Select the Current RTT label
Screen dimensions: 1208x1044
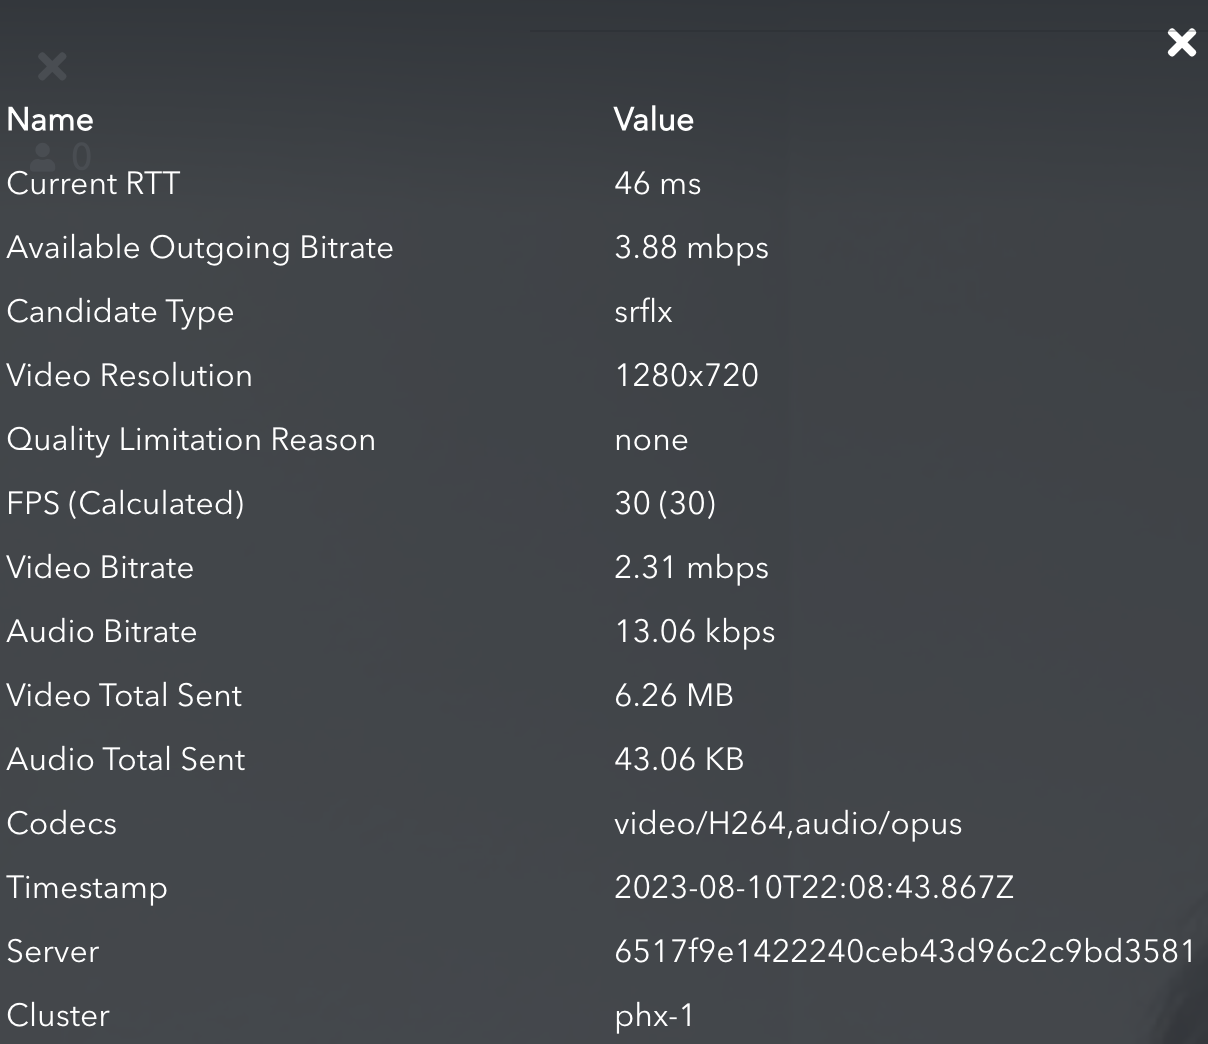pos(93,184)
